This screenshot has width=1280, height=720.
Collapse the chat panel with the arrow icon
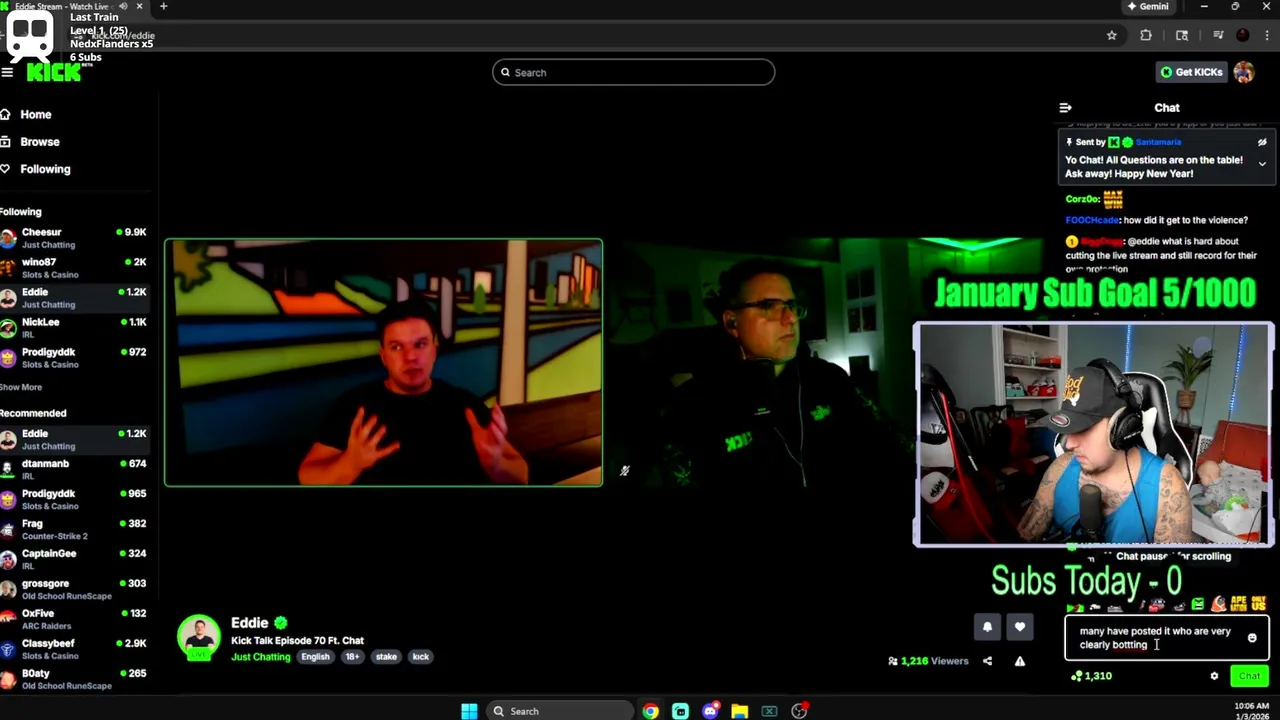pyautogui.click(x=1065, y=107)
